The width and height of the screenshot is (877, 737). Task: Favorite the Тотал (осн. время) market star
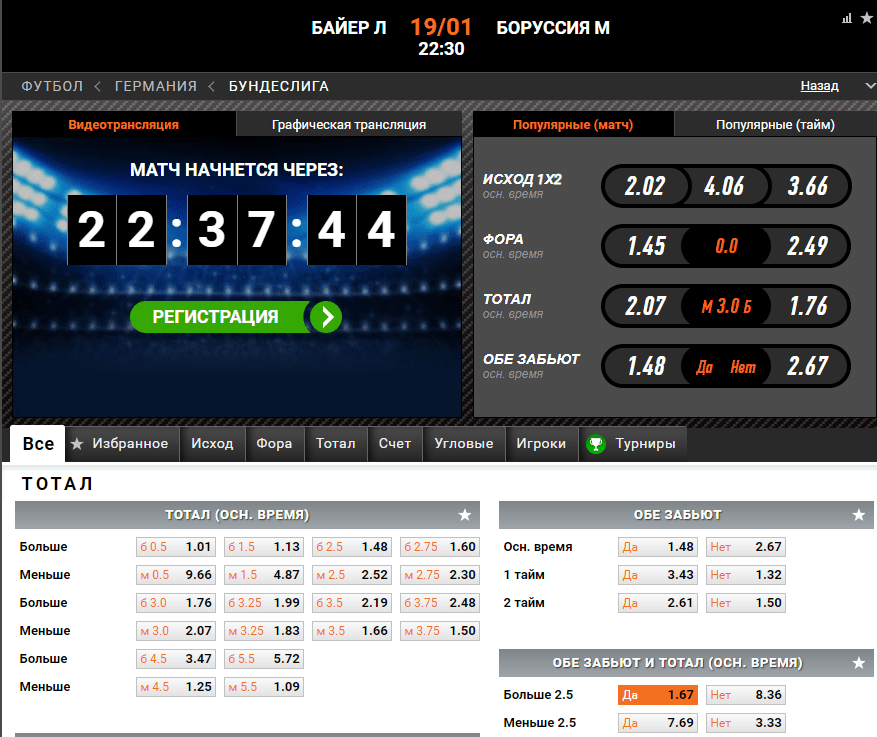point(464,515)
